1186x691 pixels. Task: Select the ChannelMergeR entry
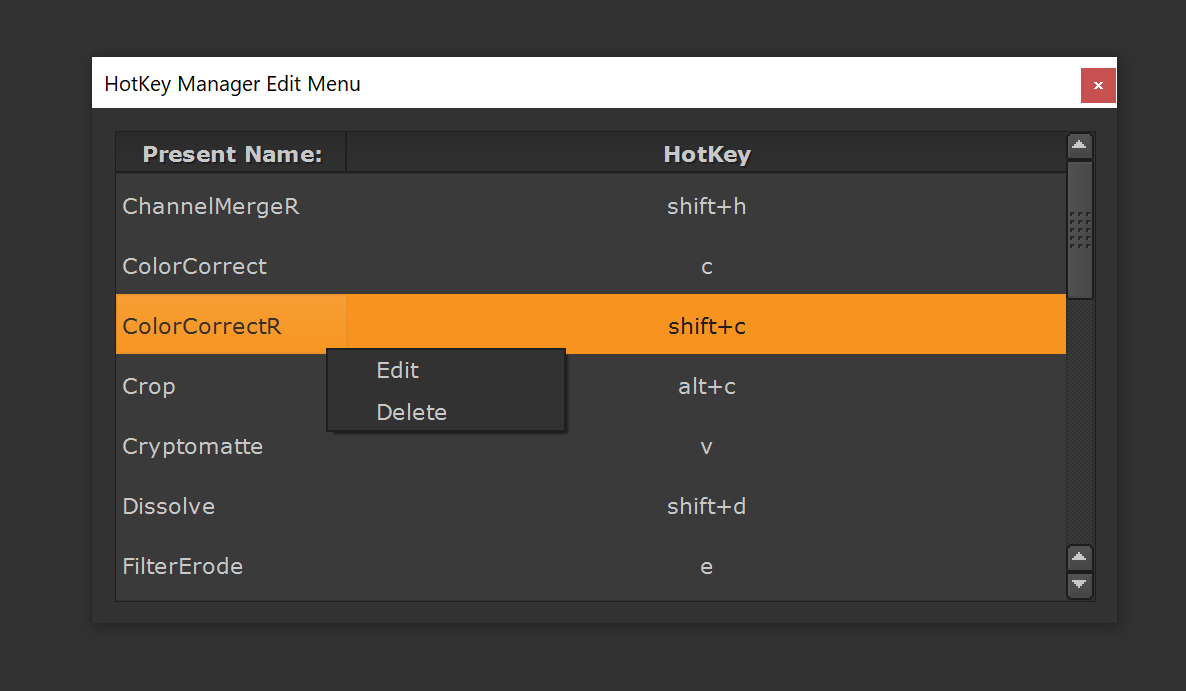tap(210, 206)
